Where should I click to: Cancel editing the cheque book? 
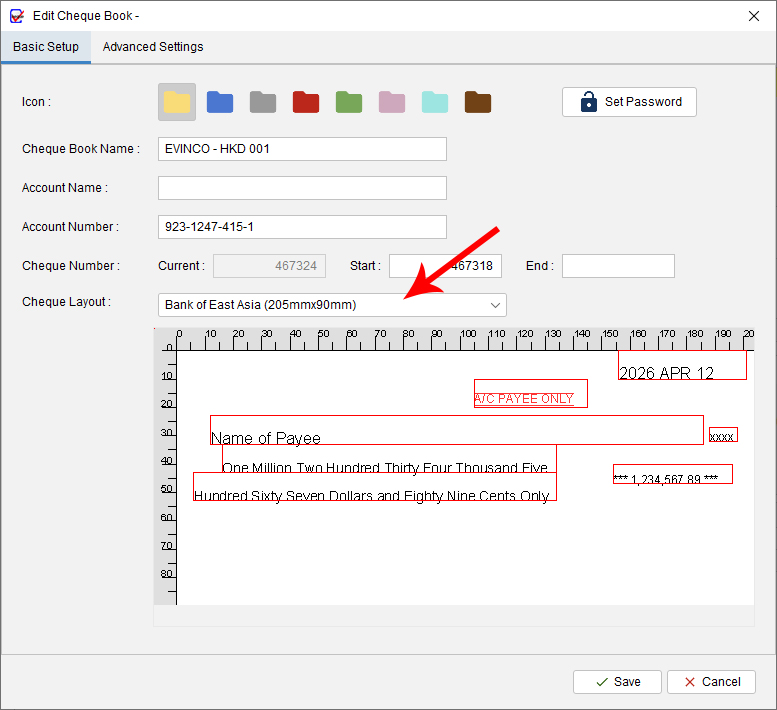711,682
